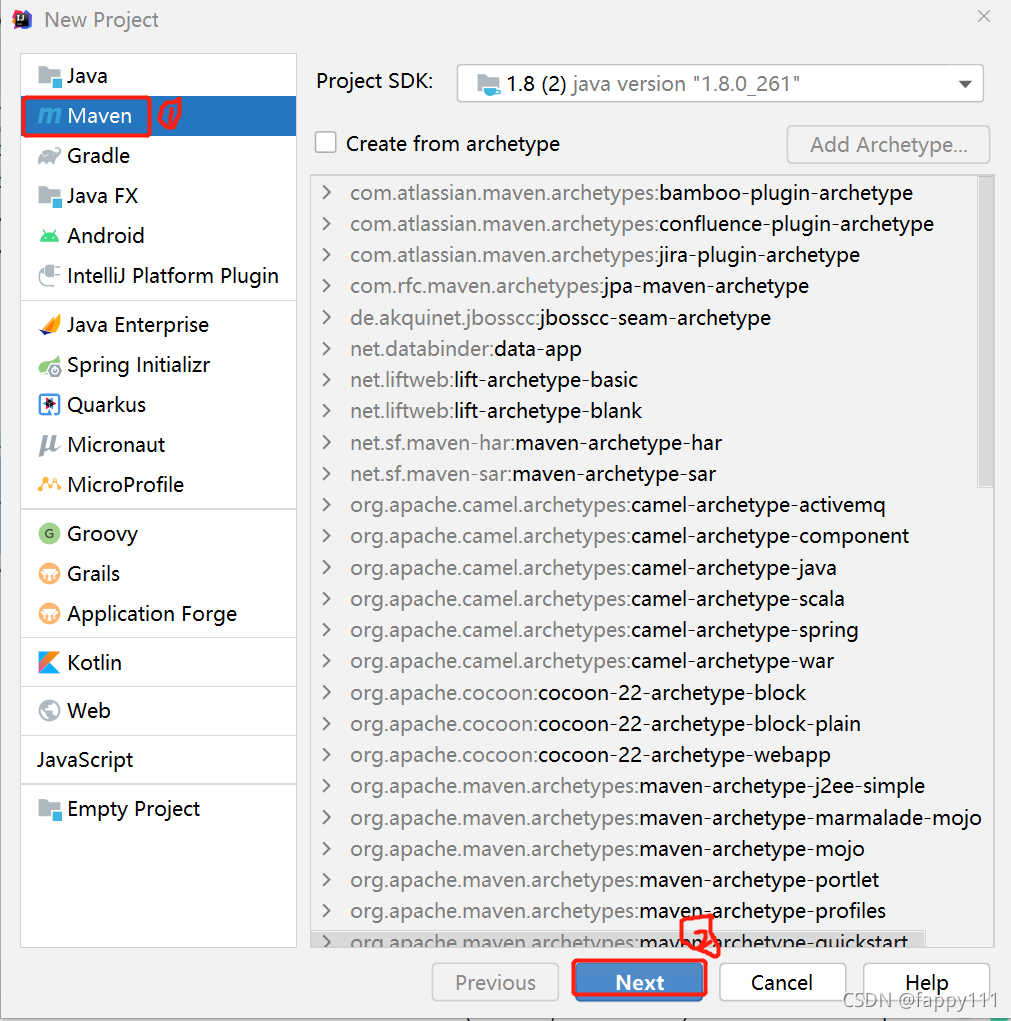Select JavaScript project type
The width and height of the screenshot is (1011, 1021).
pos(159,760)
